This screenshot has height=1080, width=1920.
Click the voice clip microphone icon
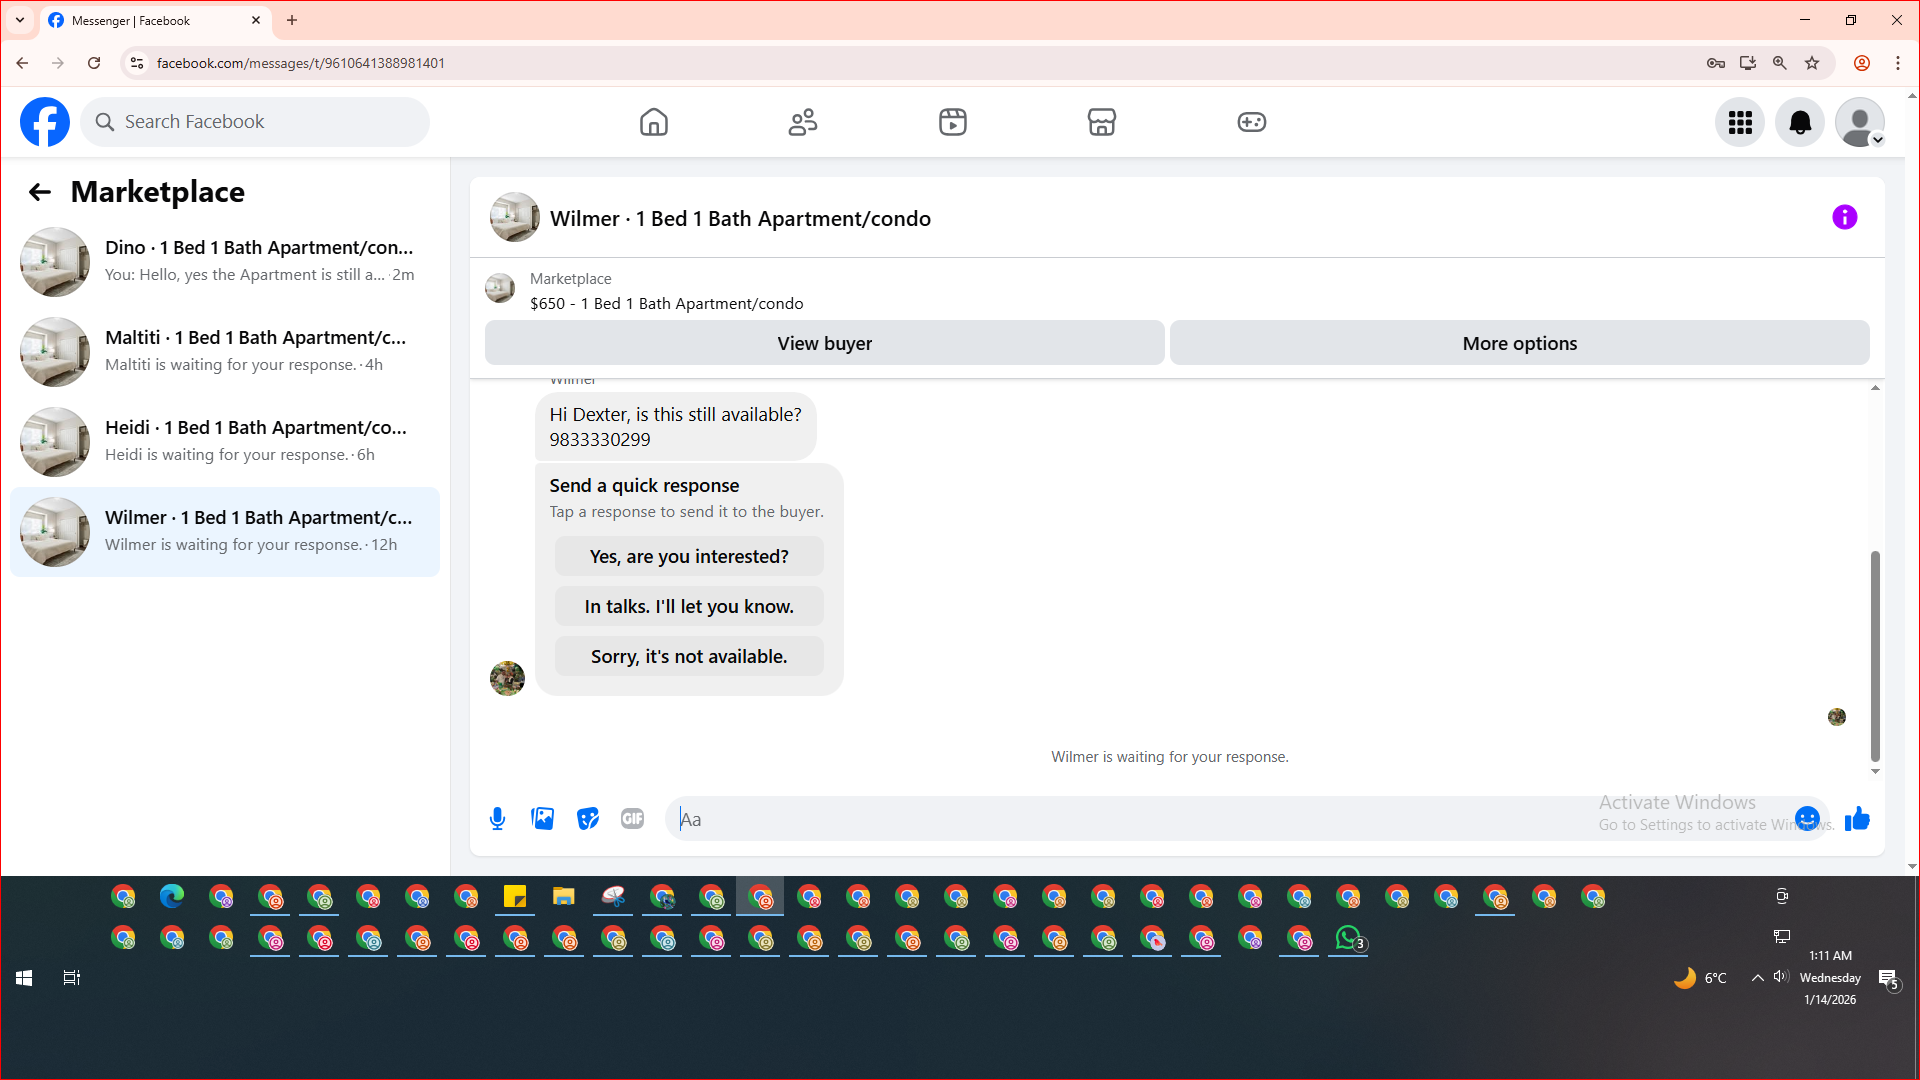click(497, 819)
